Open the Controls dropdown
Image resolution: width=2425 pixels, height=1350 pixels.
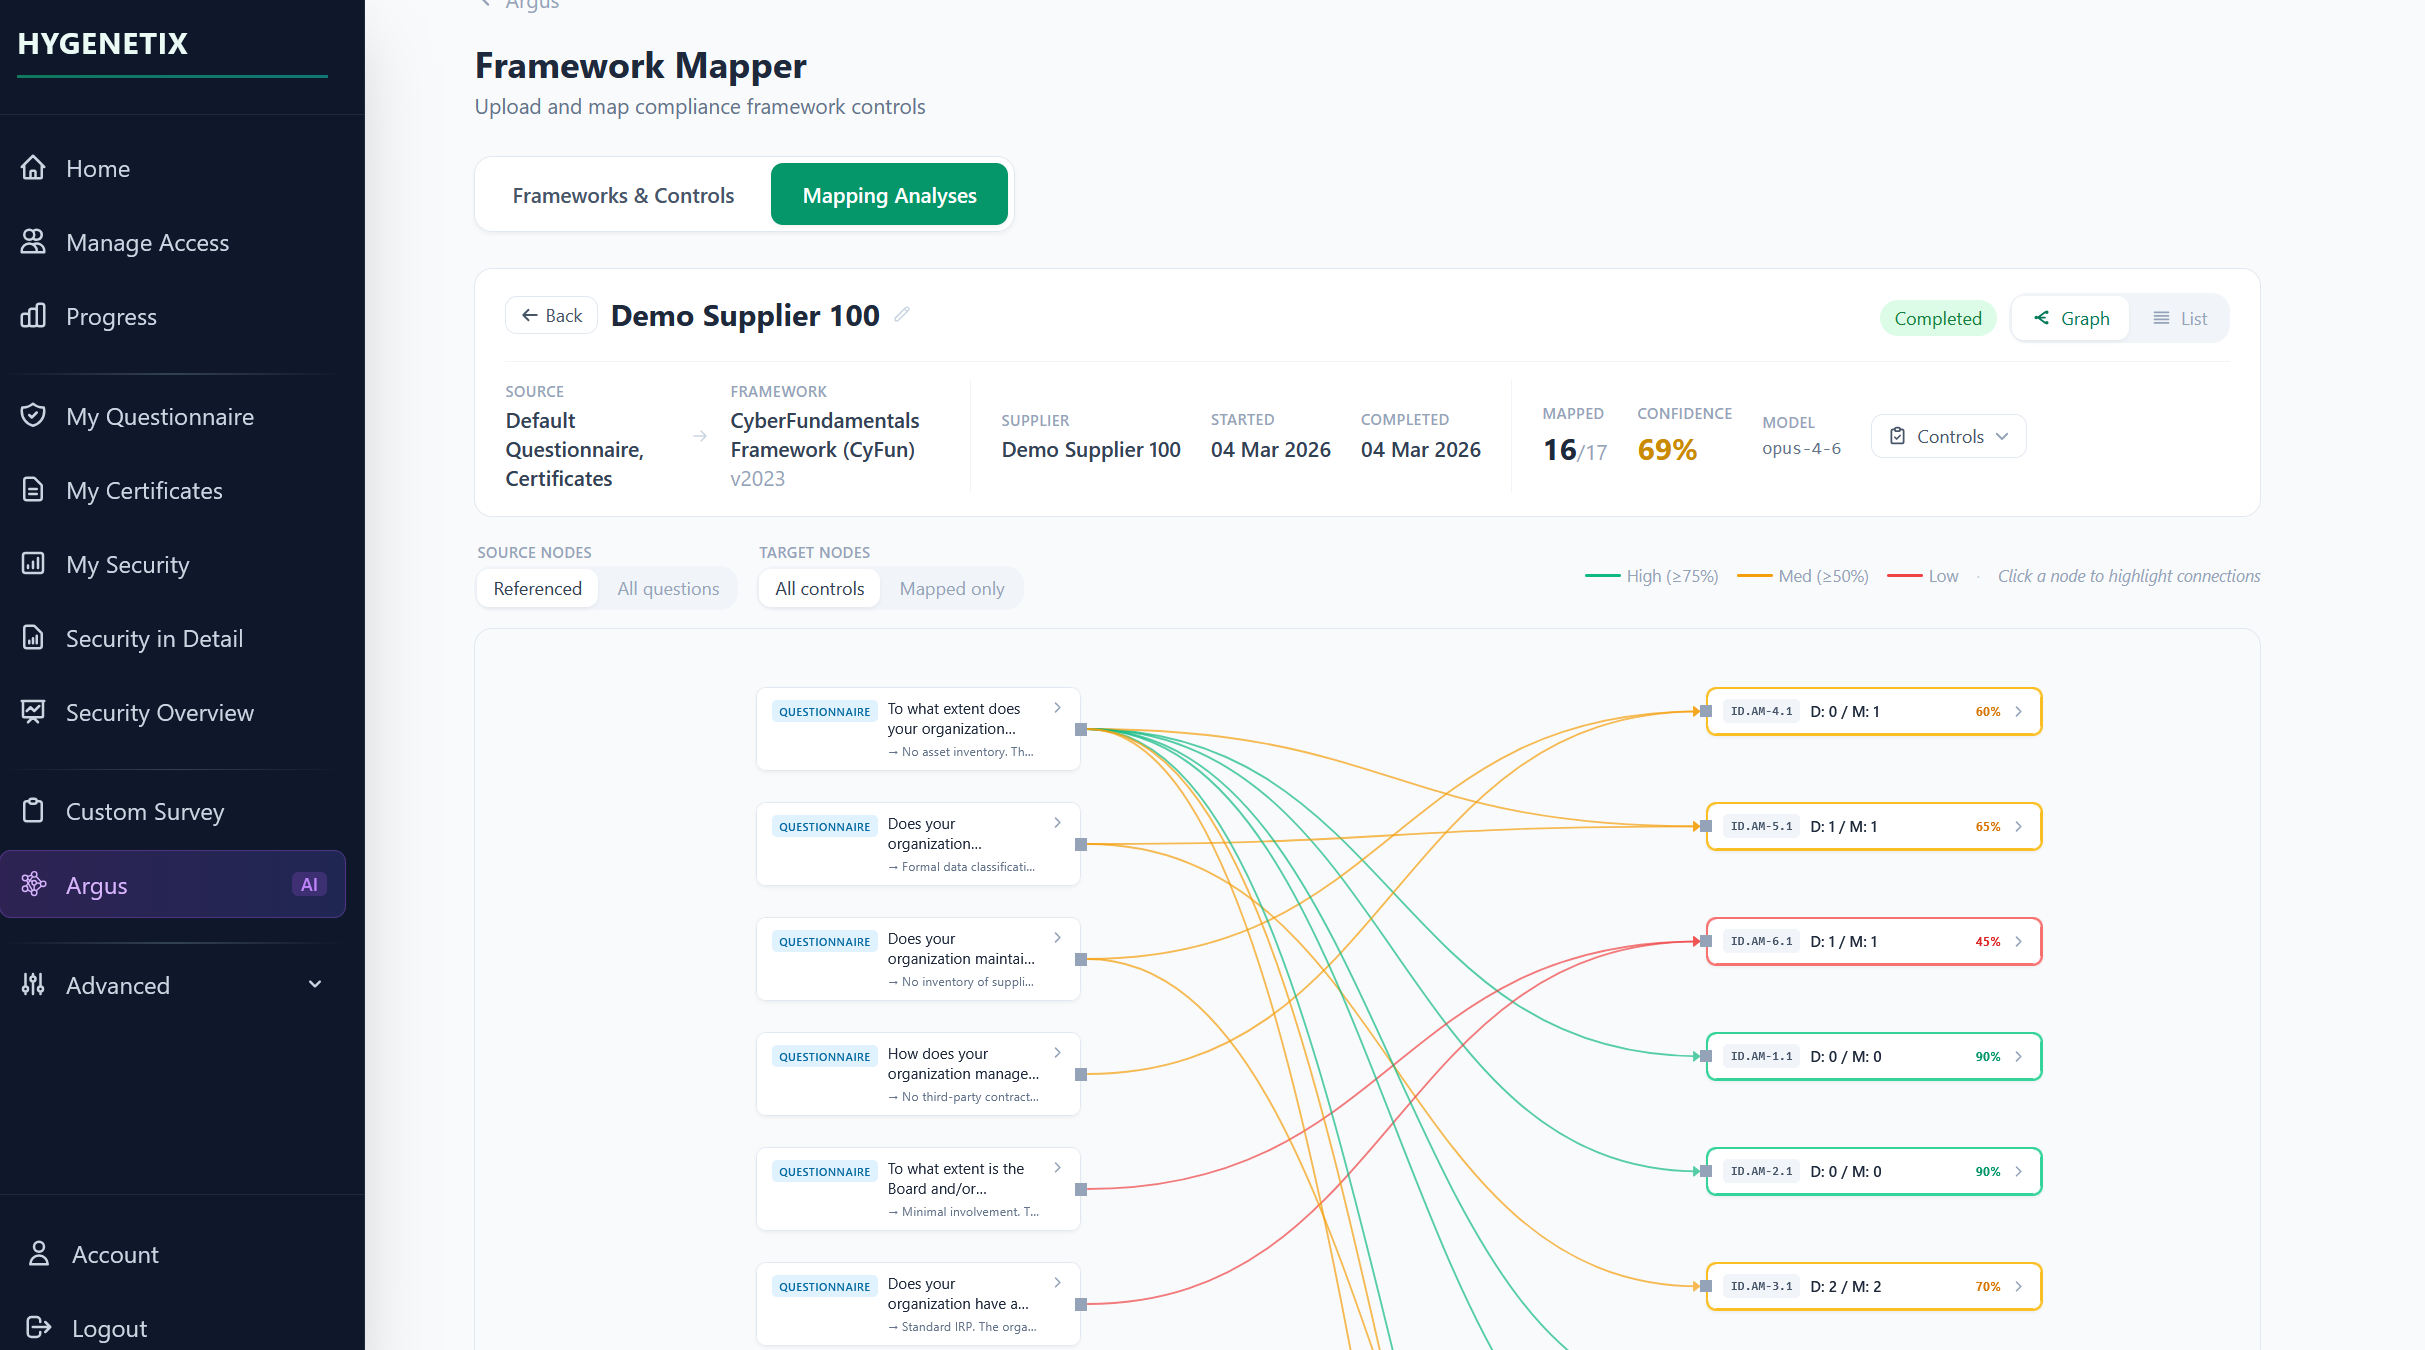1948,437
